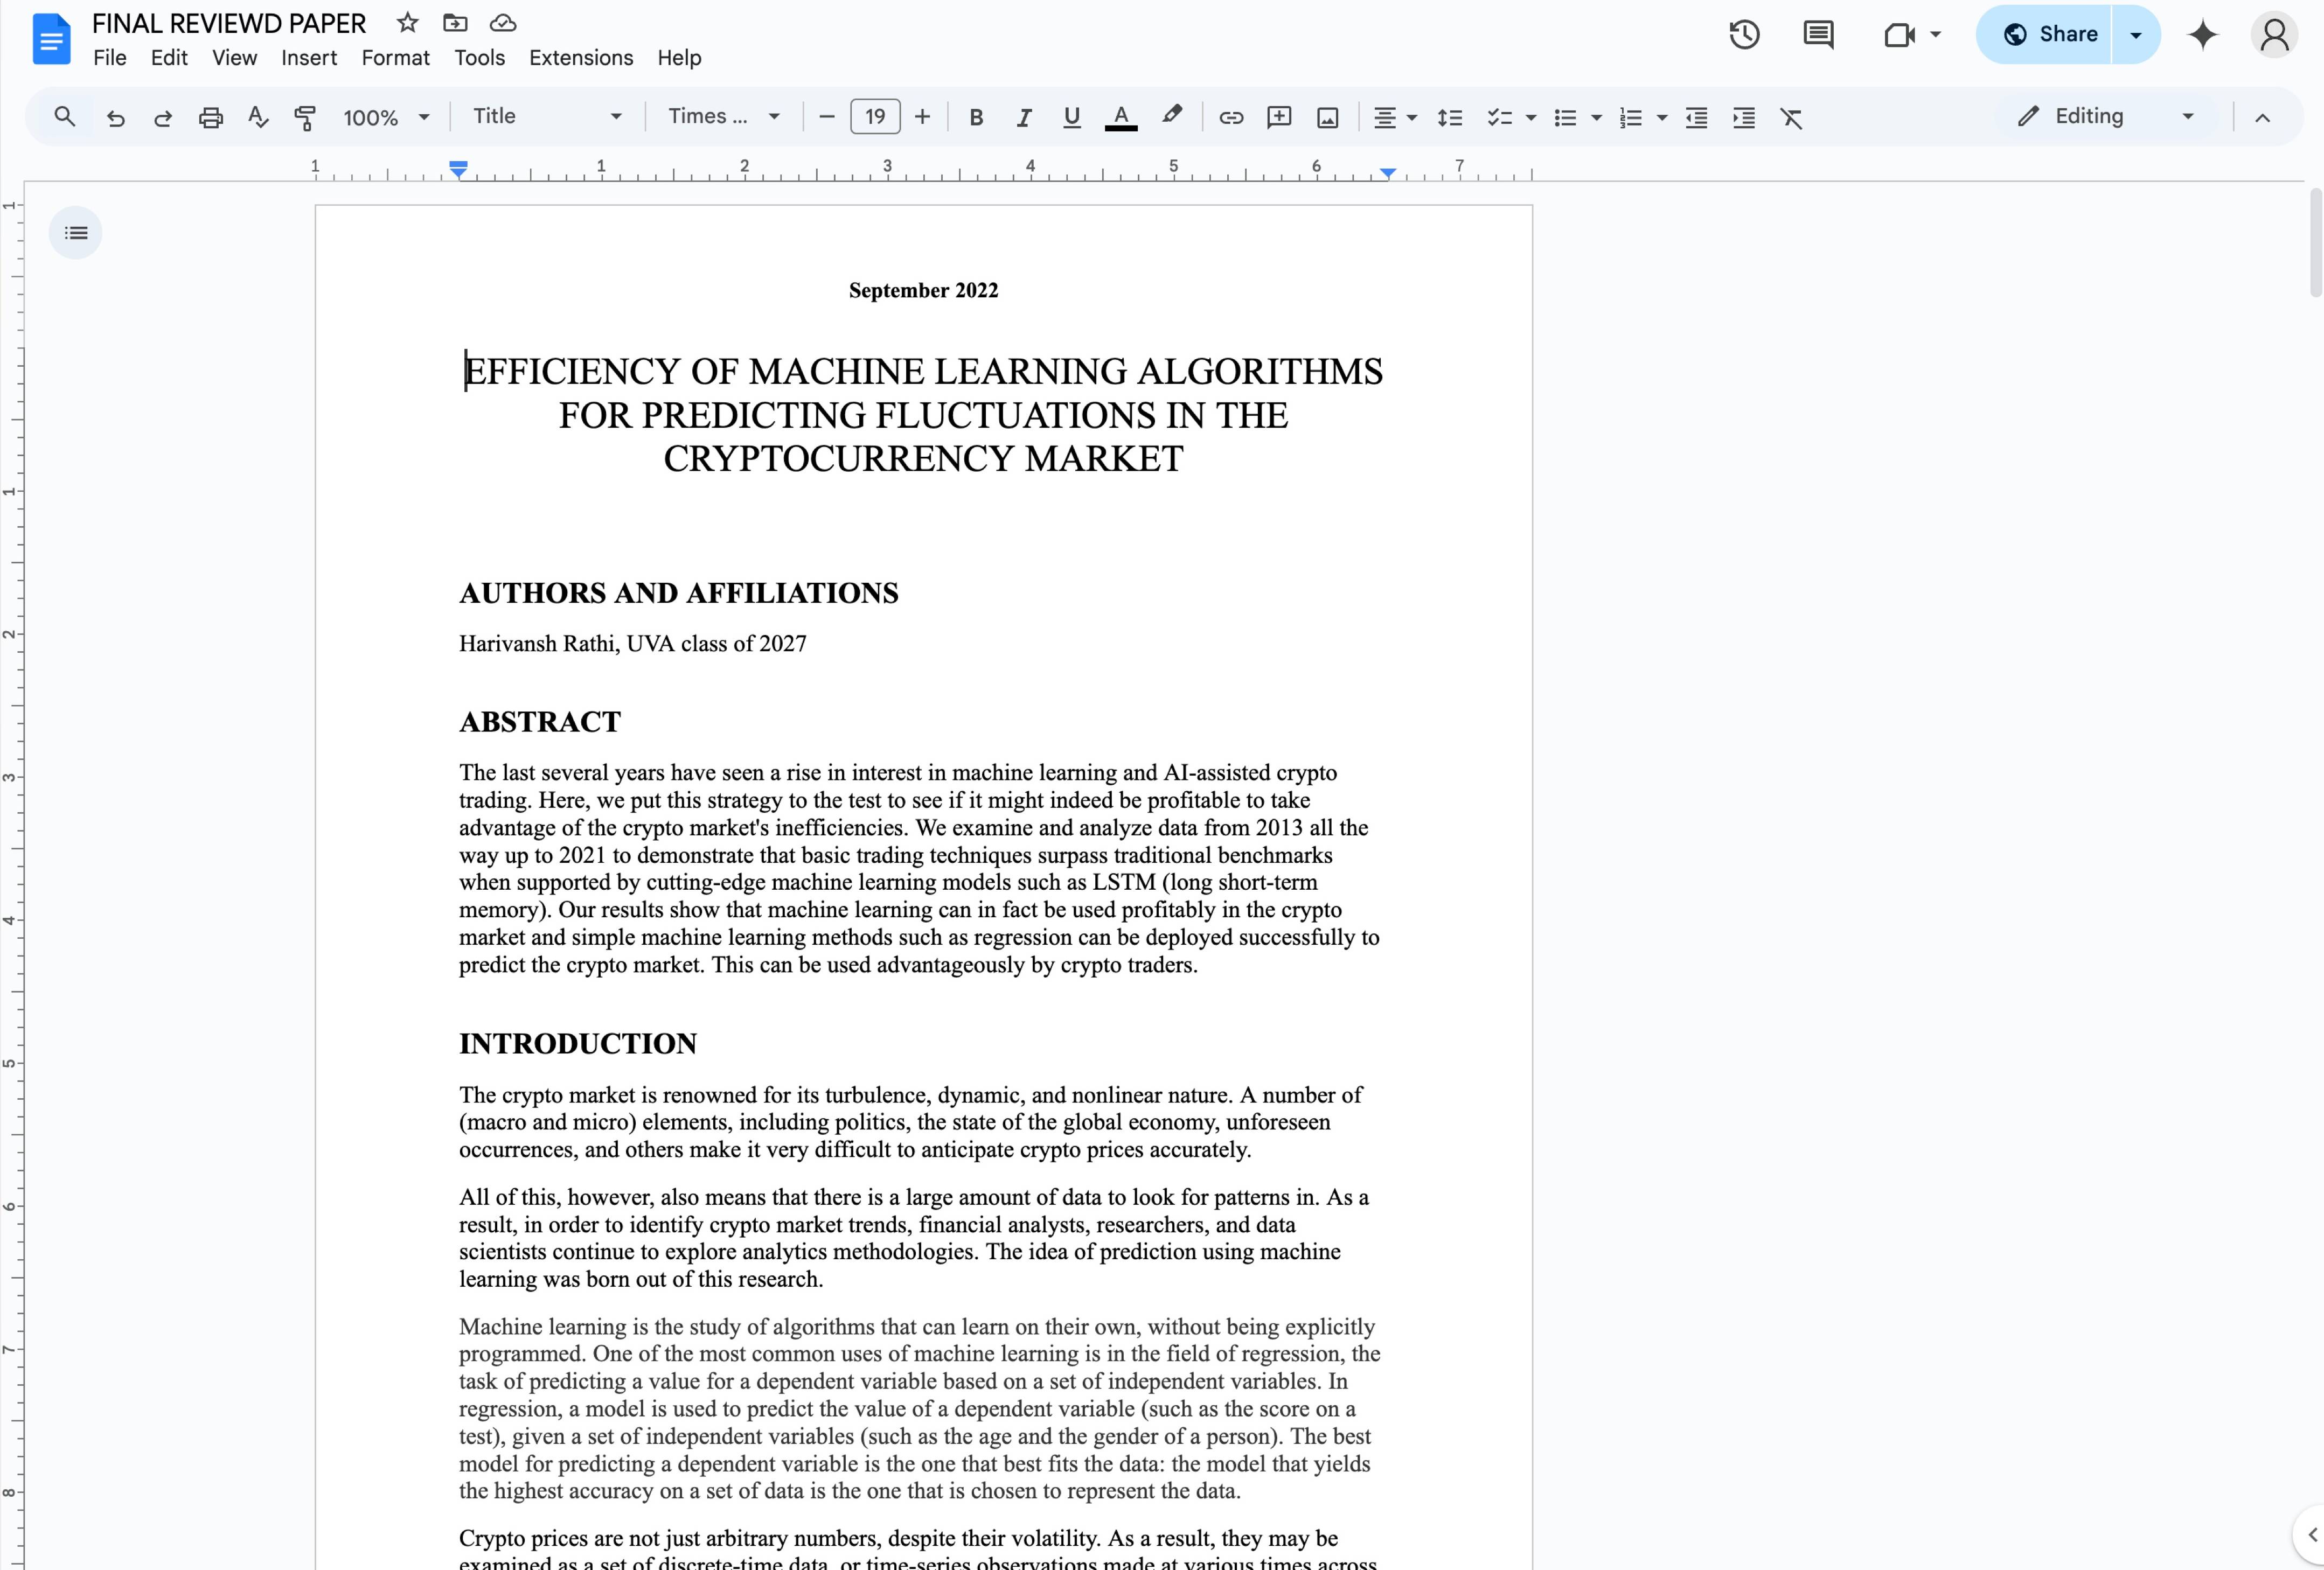Toggle italic formatting
This screenshot has height=1570, width=2324.
tap(1023, 118)
